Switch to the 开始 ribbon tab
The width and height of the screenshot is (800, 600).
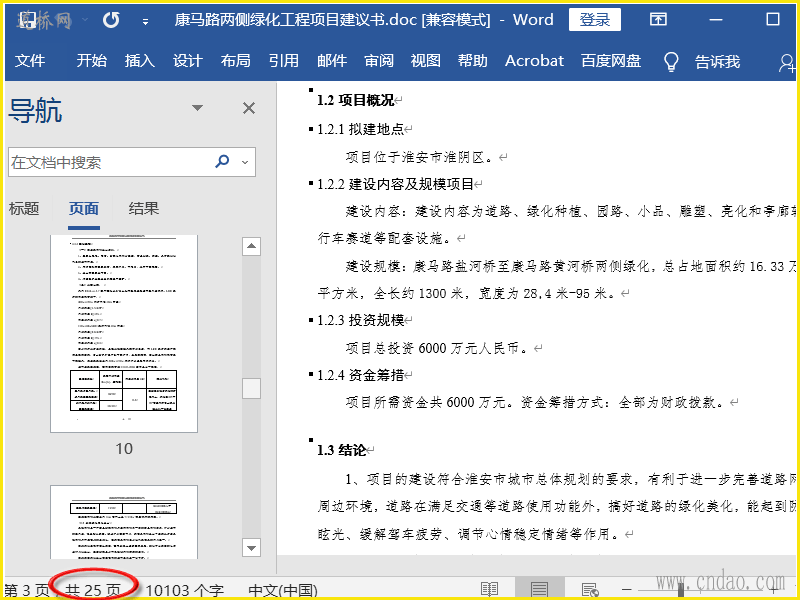(91, 60)
